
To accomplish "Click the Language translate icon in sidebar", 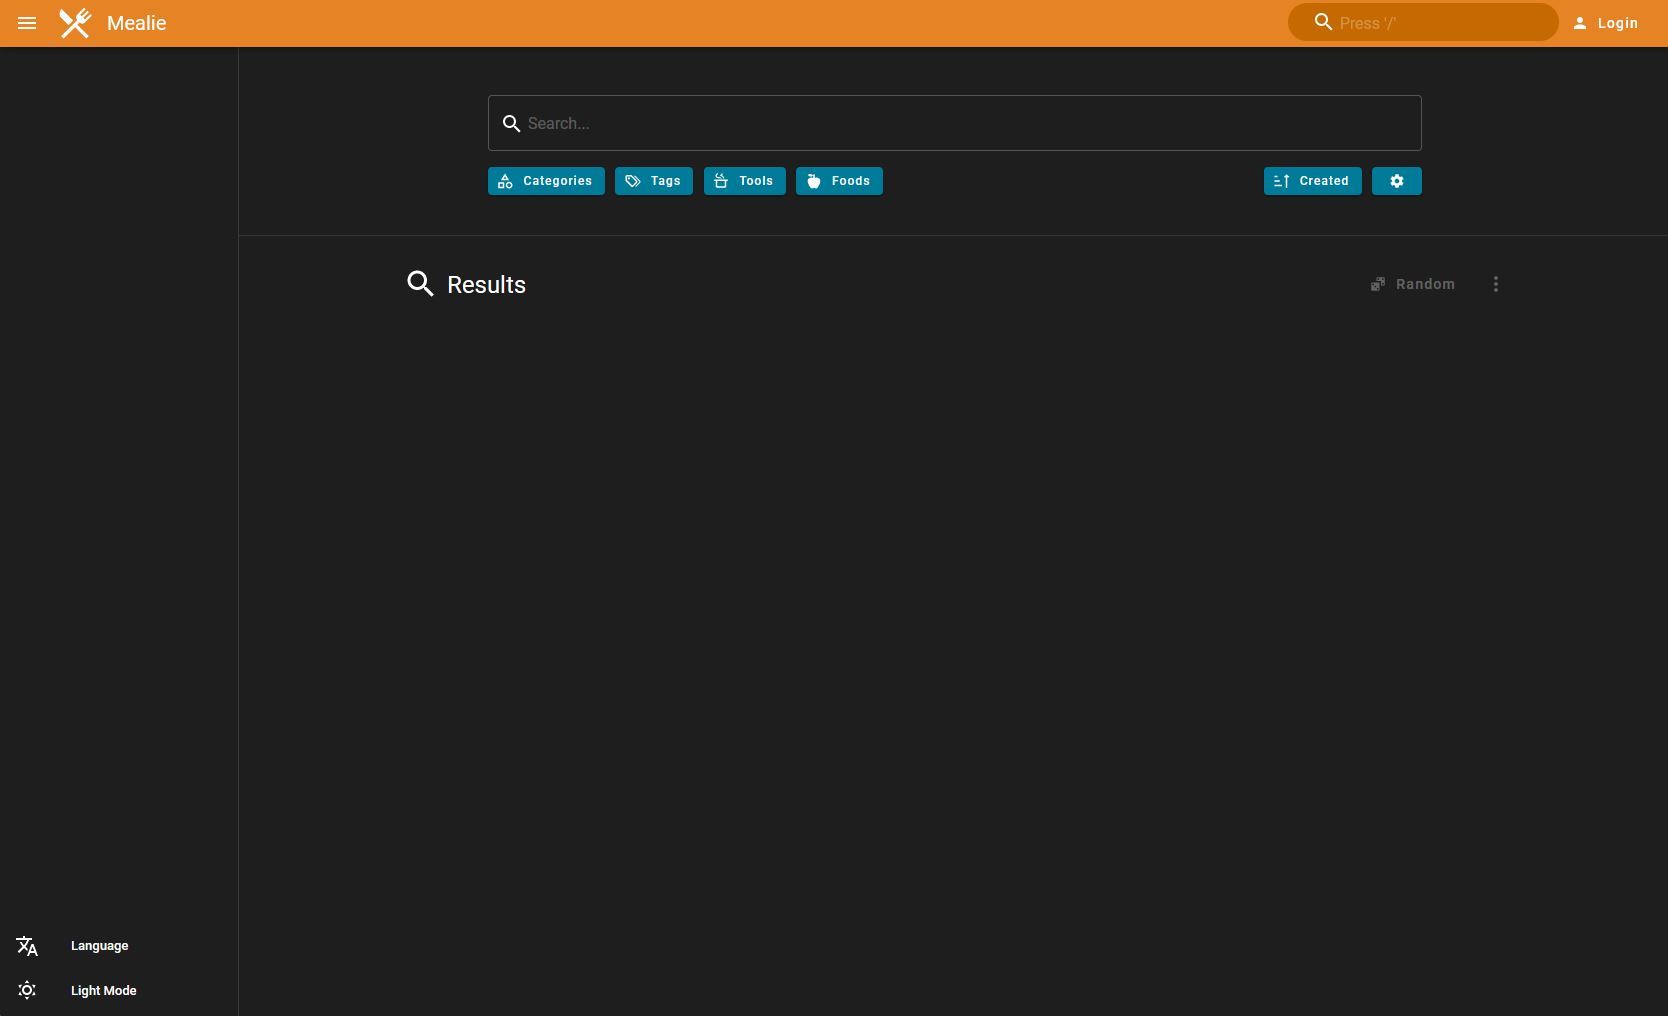I will tap(27, 946).
